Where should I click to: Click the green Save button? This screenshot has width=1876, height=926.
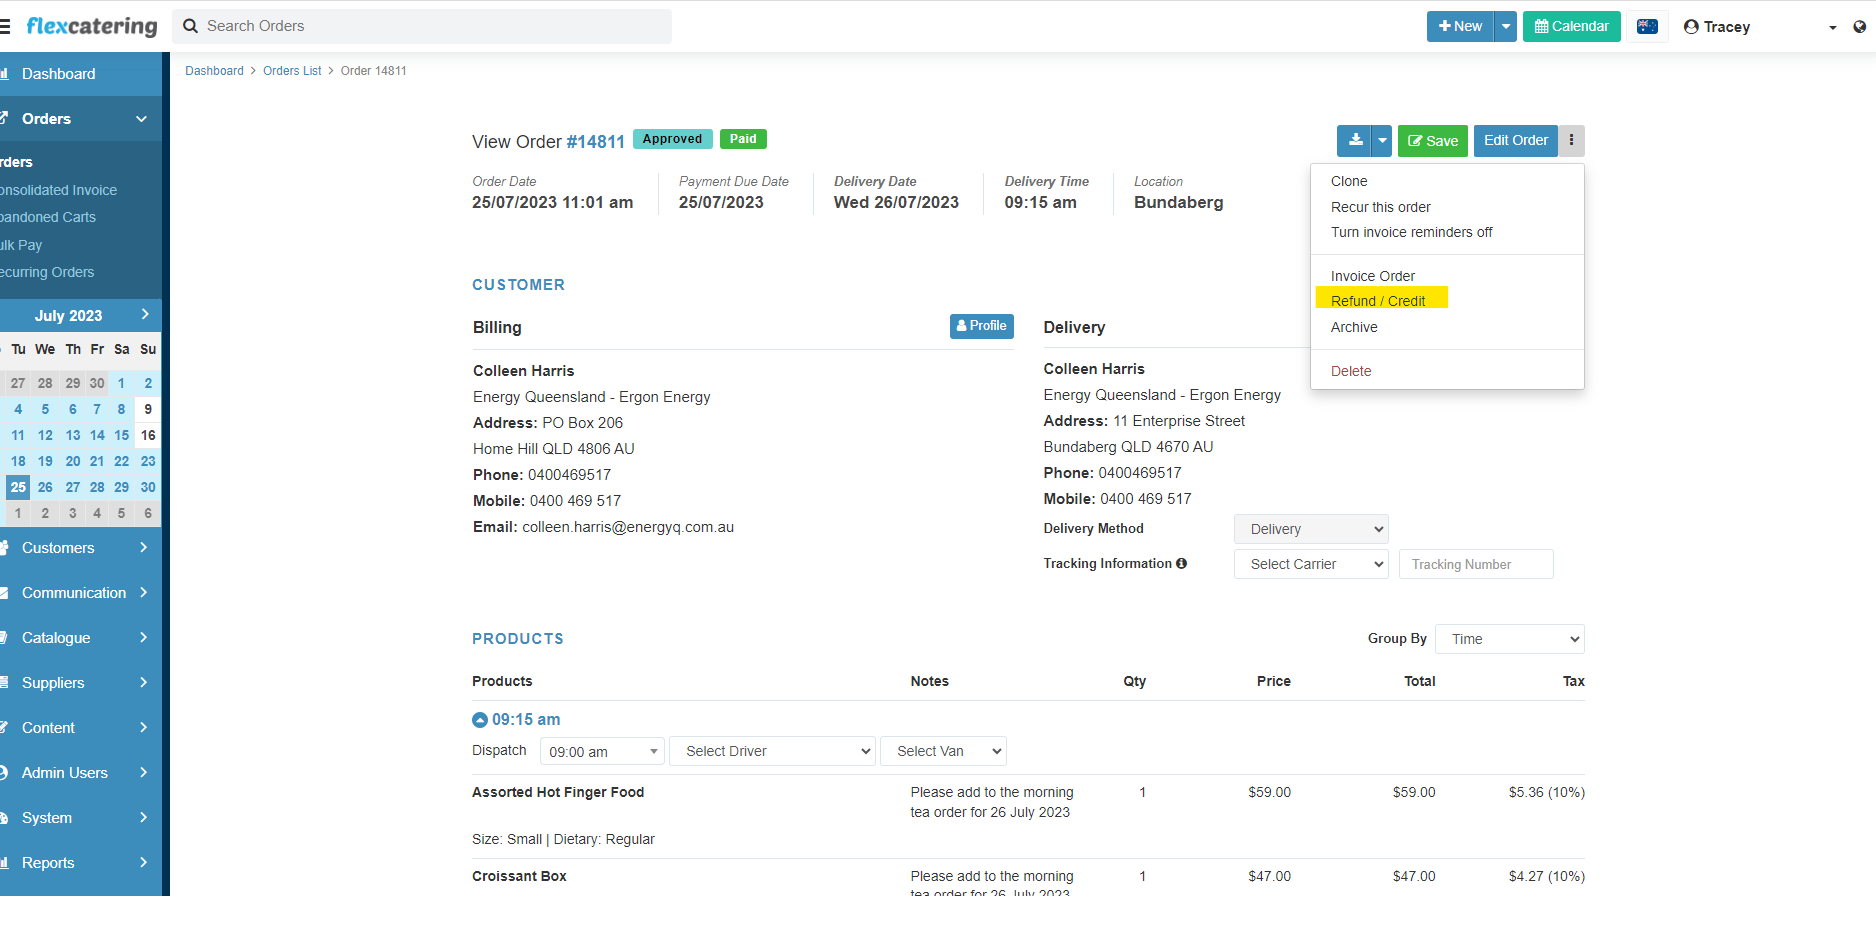point(1433,141)
